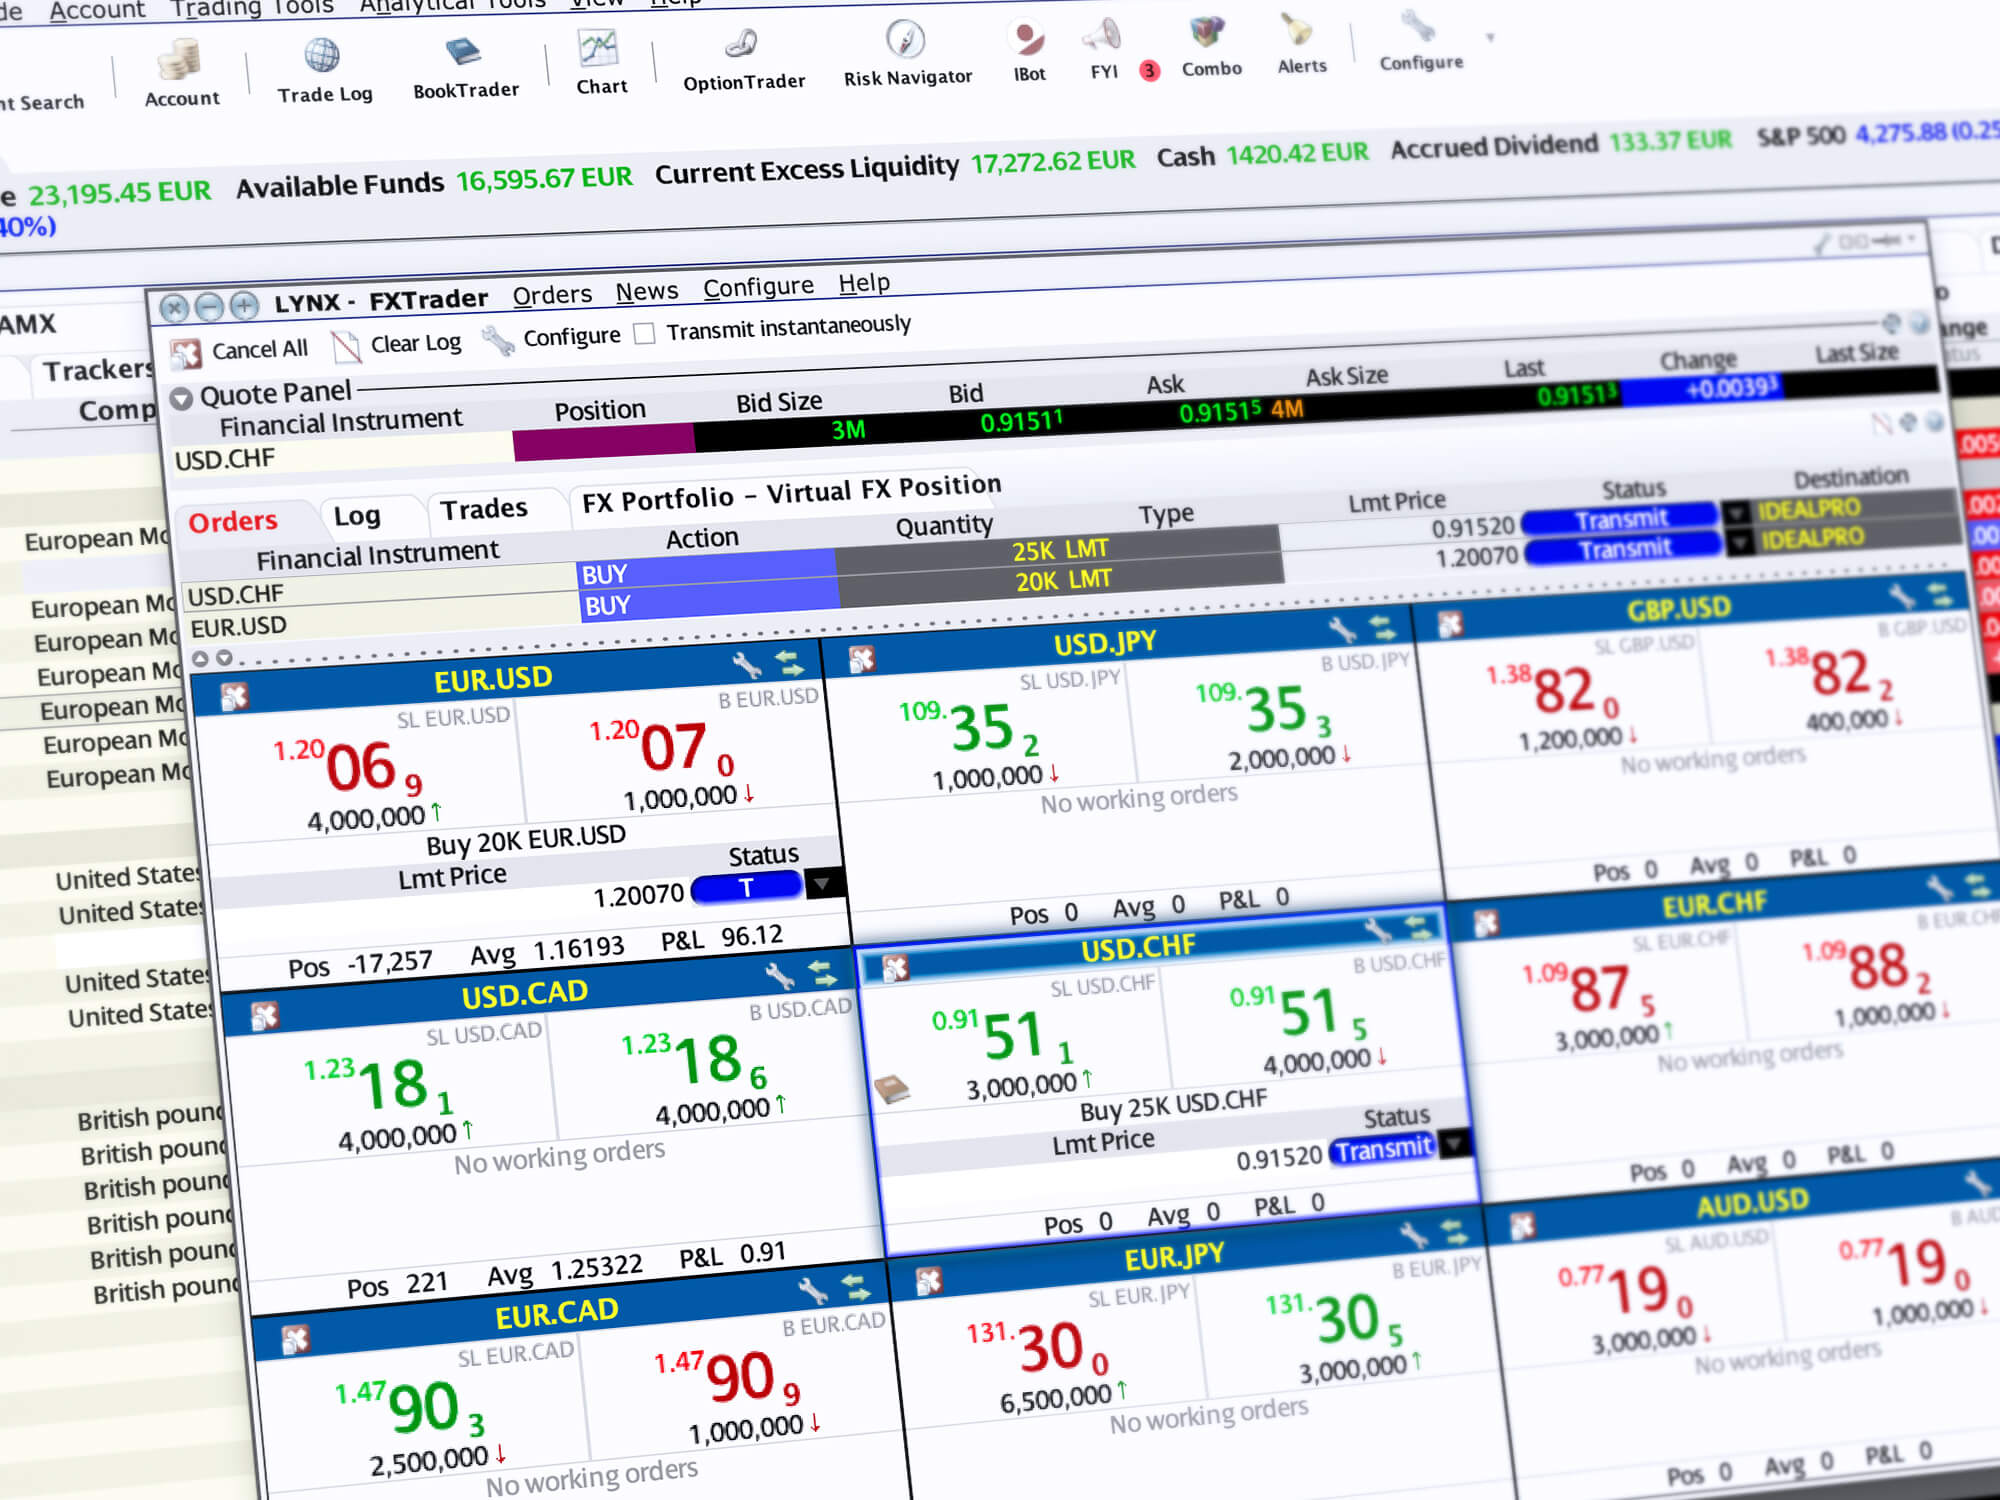Transmit the USD.CHF order in orders table
This screenshot has width=2000, height=1500.
click(x=1620, y=520)
